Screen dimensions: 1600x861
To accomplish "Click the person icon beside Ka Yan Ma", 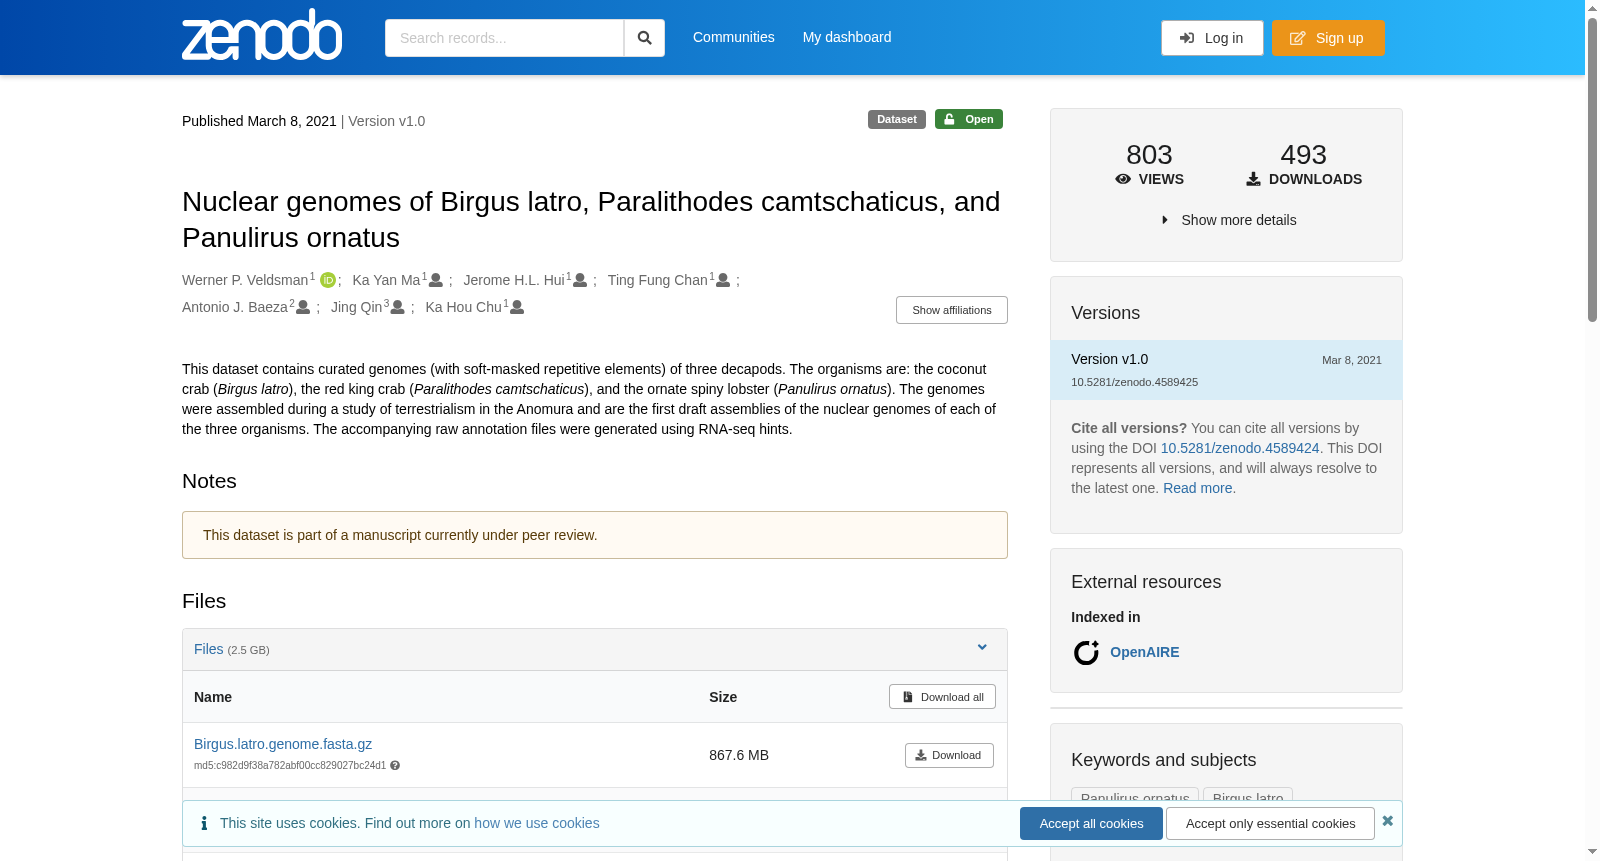I will point(436,280).
